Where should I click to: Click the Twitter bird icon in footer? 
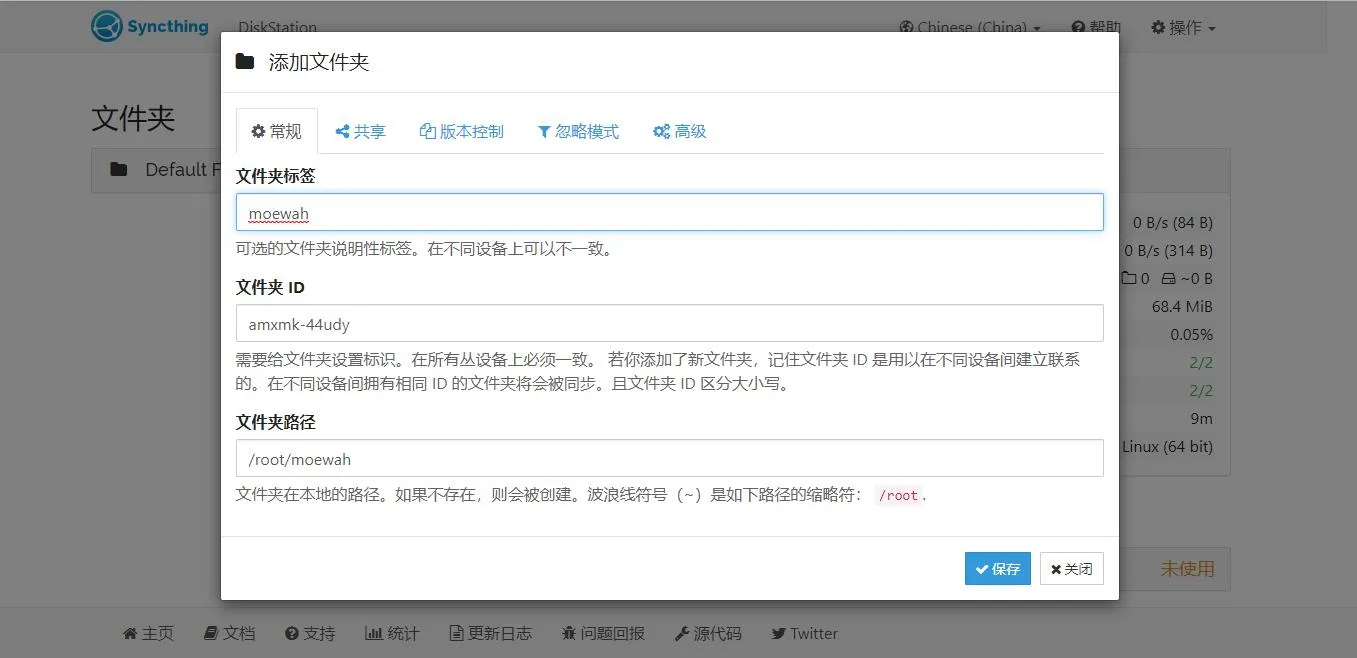pyautogui.click(x=779, y=633)
